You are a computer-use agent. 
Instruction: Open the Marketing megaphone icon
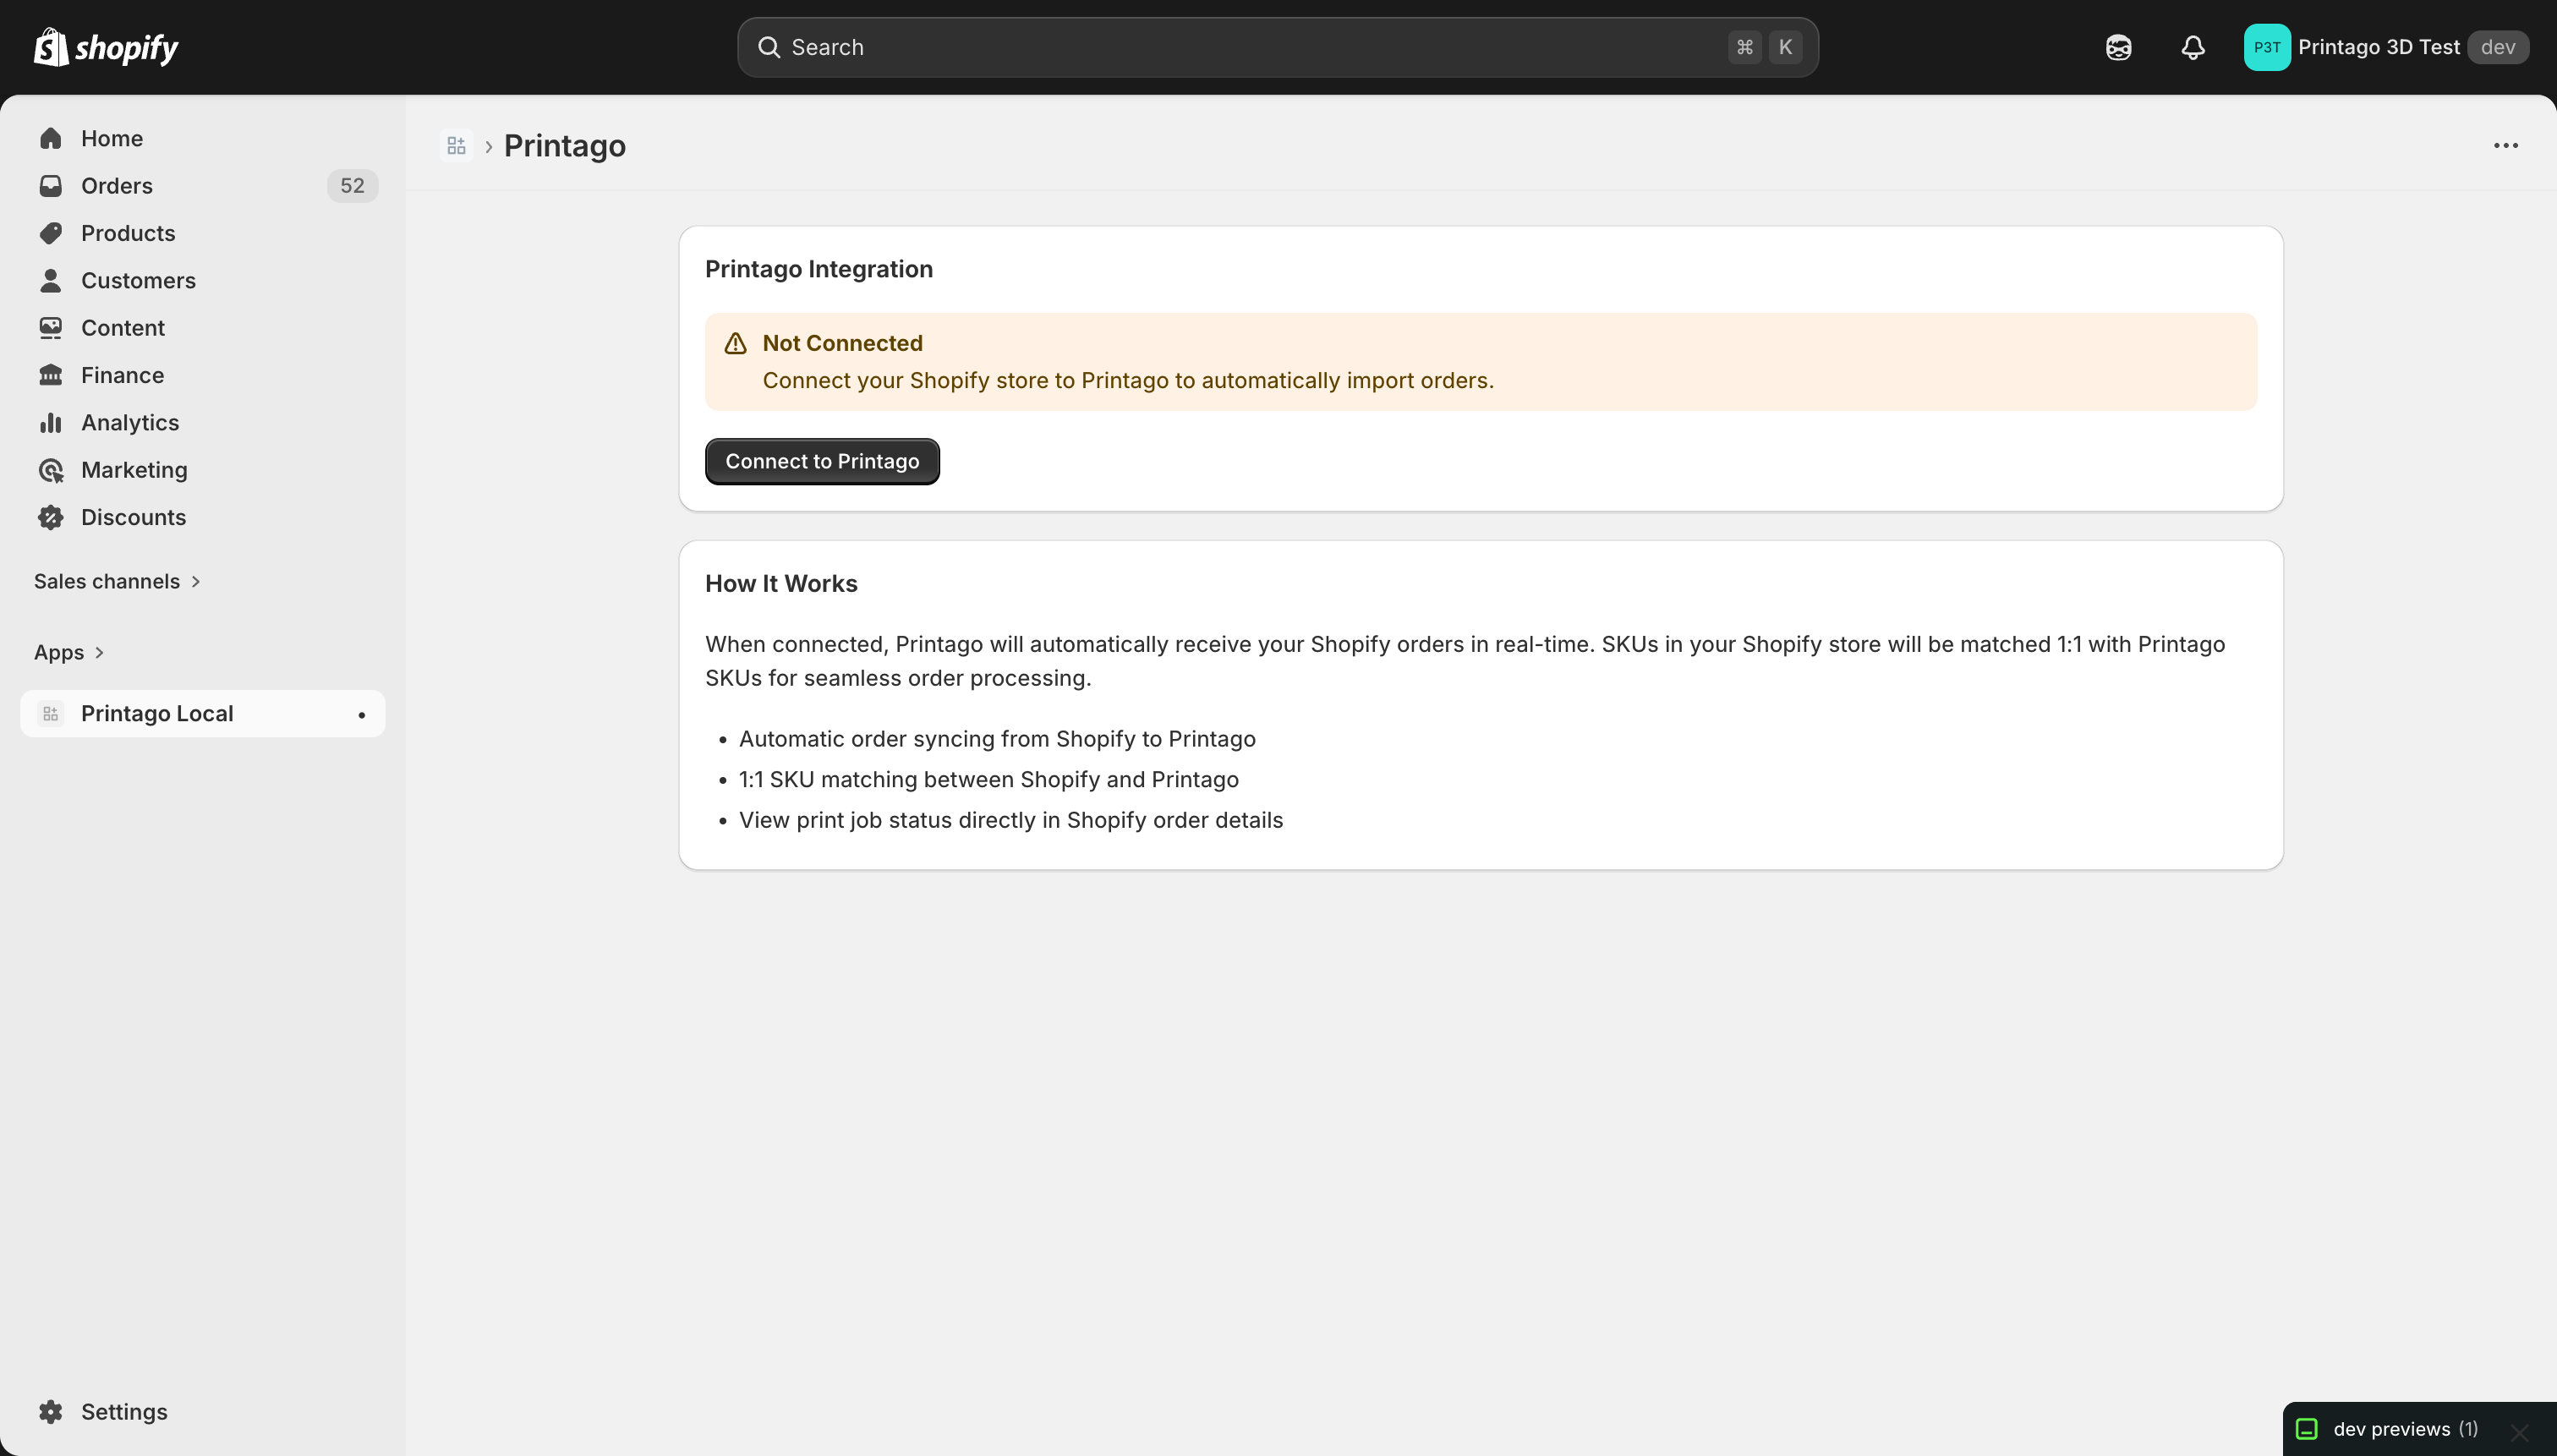click(x=51, y=469)
